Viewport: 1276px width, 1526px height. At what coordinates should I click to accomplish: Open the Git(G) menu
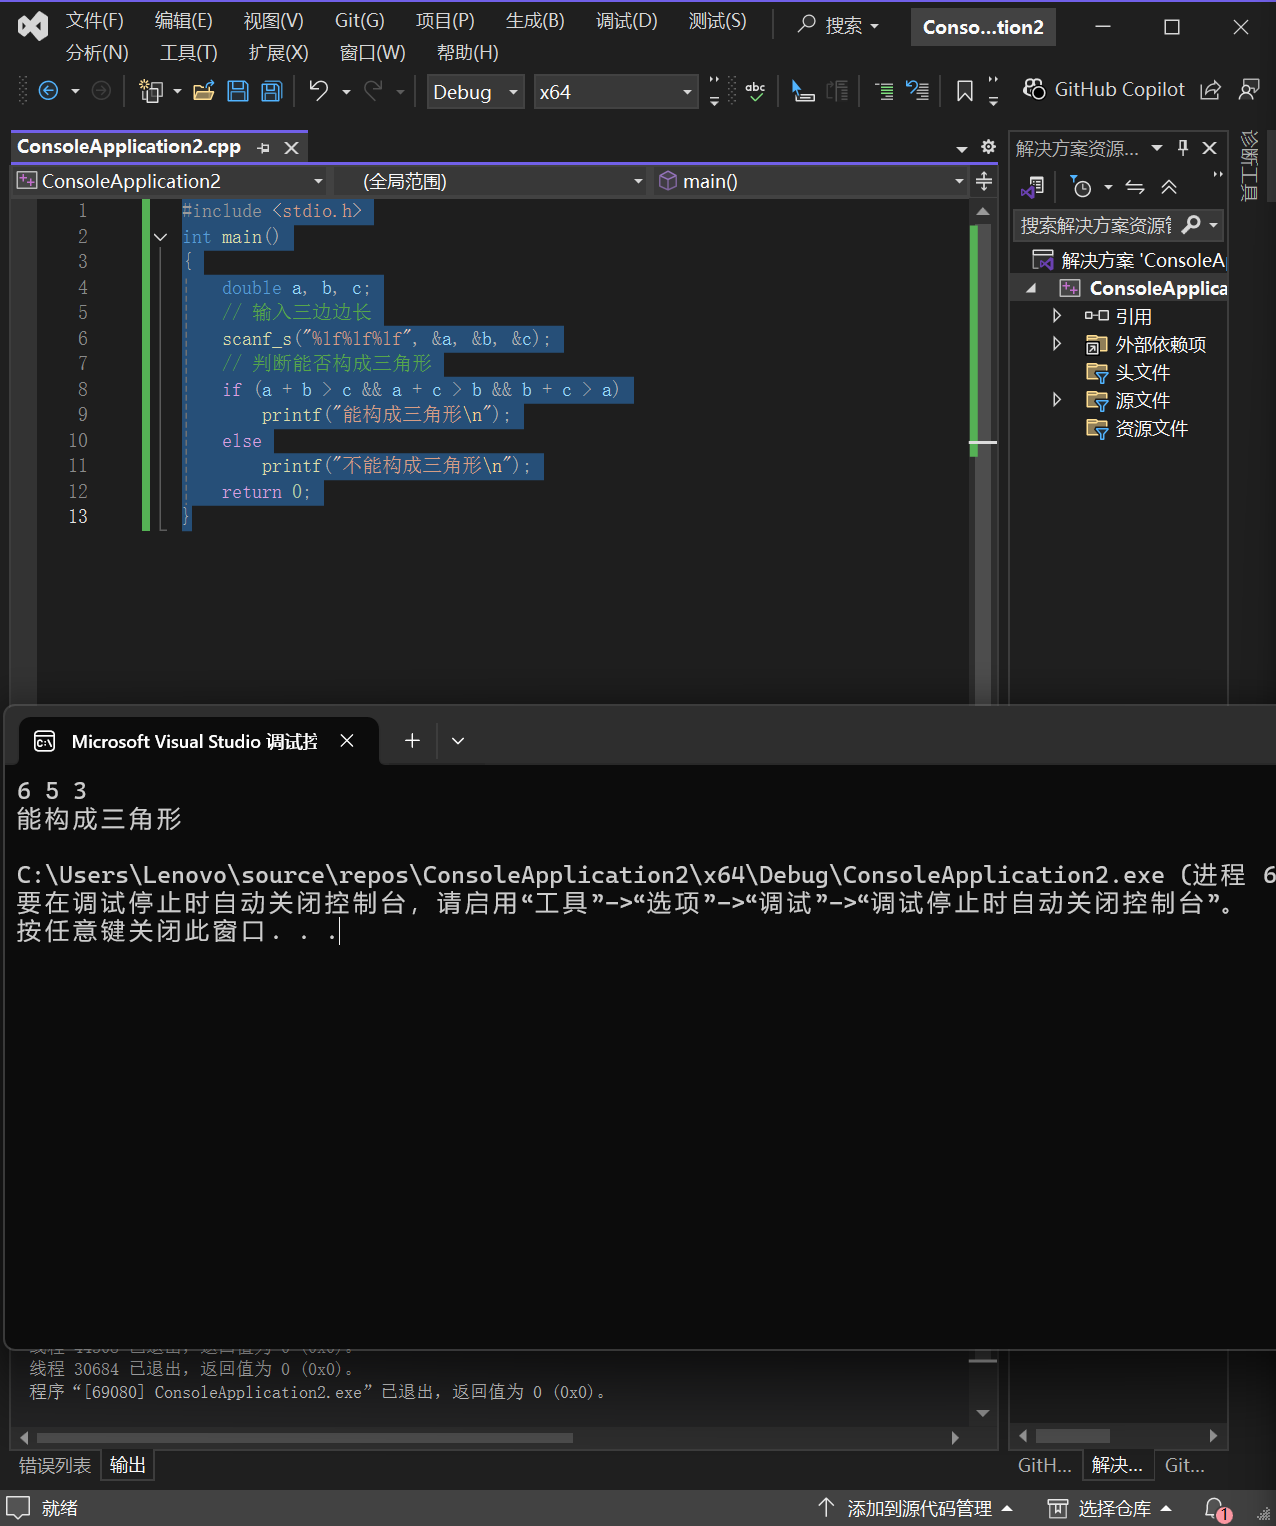[x=360, y=20]
